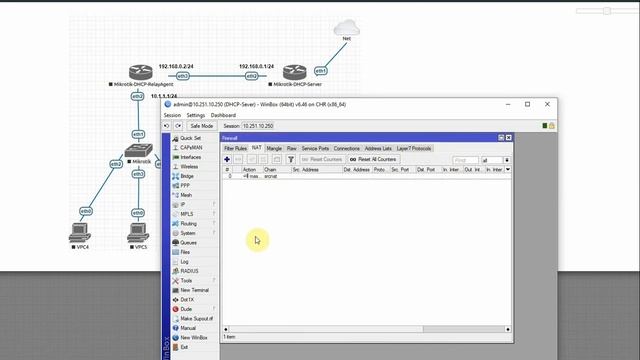Select the Mikrotik-DHCP-Server router in the diagram

pos(295,73)
